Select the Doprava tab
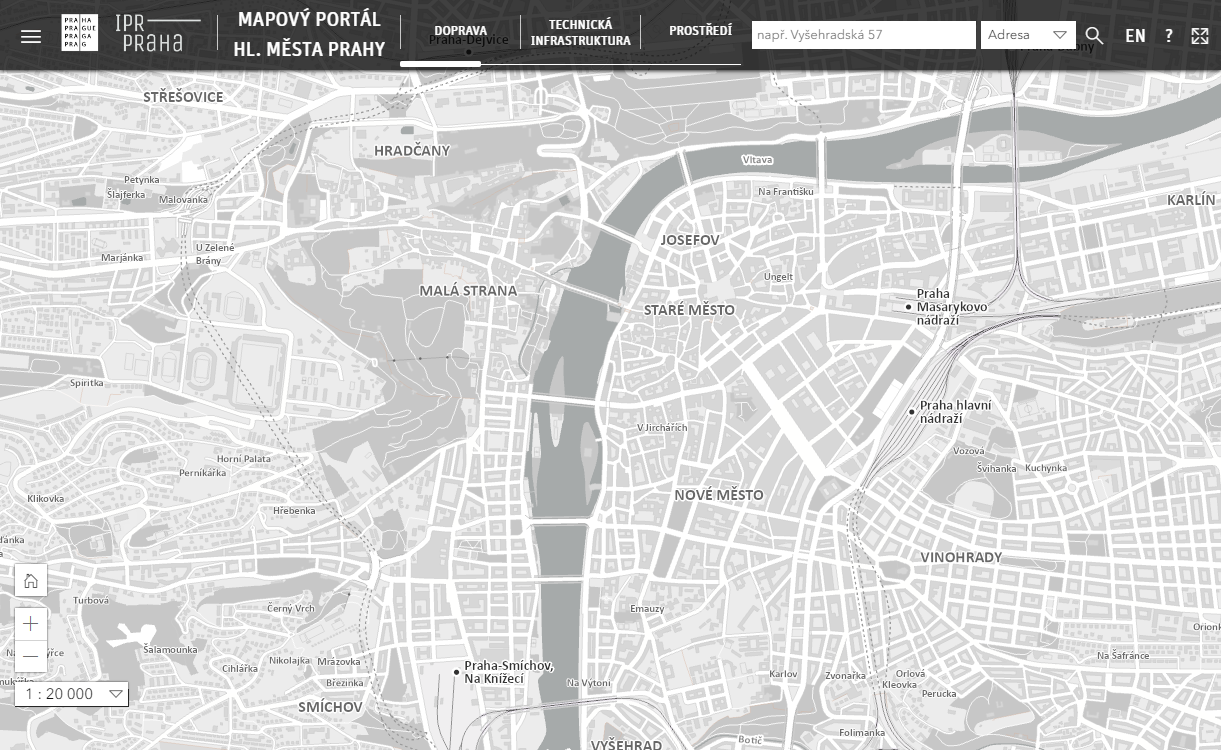The width and height of the screenshot is (1221, 750). (460, 31)
